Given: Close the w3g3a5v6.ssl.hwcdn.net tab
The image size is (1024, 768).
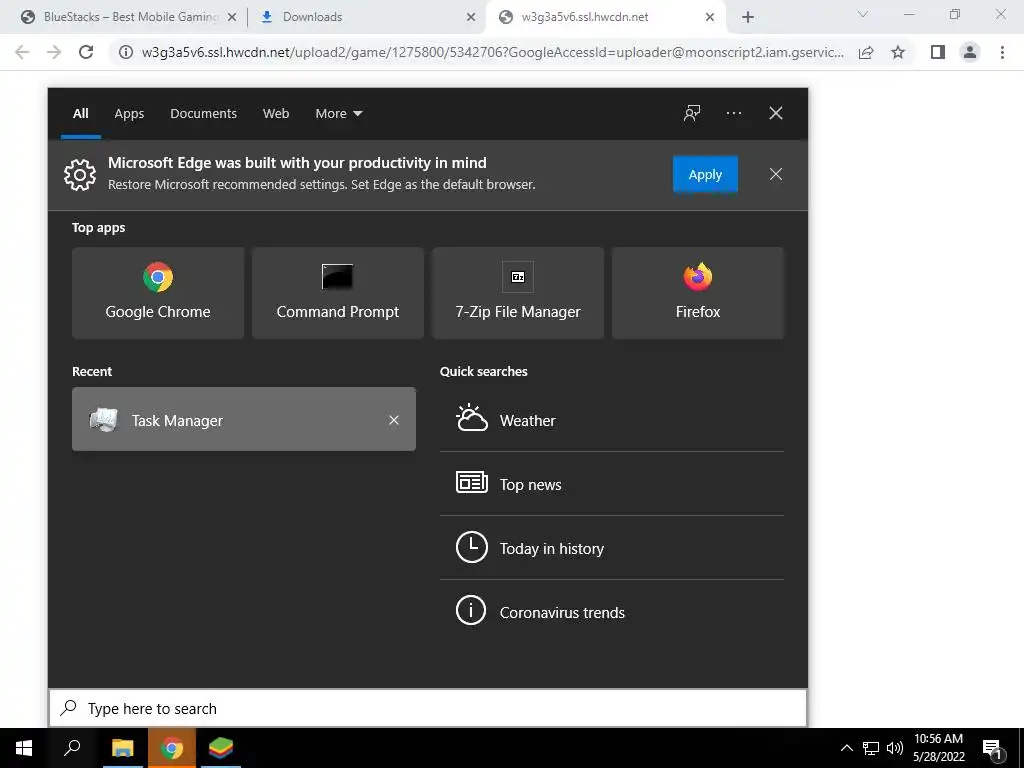Looking at the screenshot, I should pos(710,18).
